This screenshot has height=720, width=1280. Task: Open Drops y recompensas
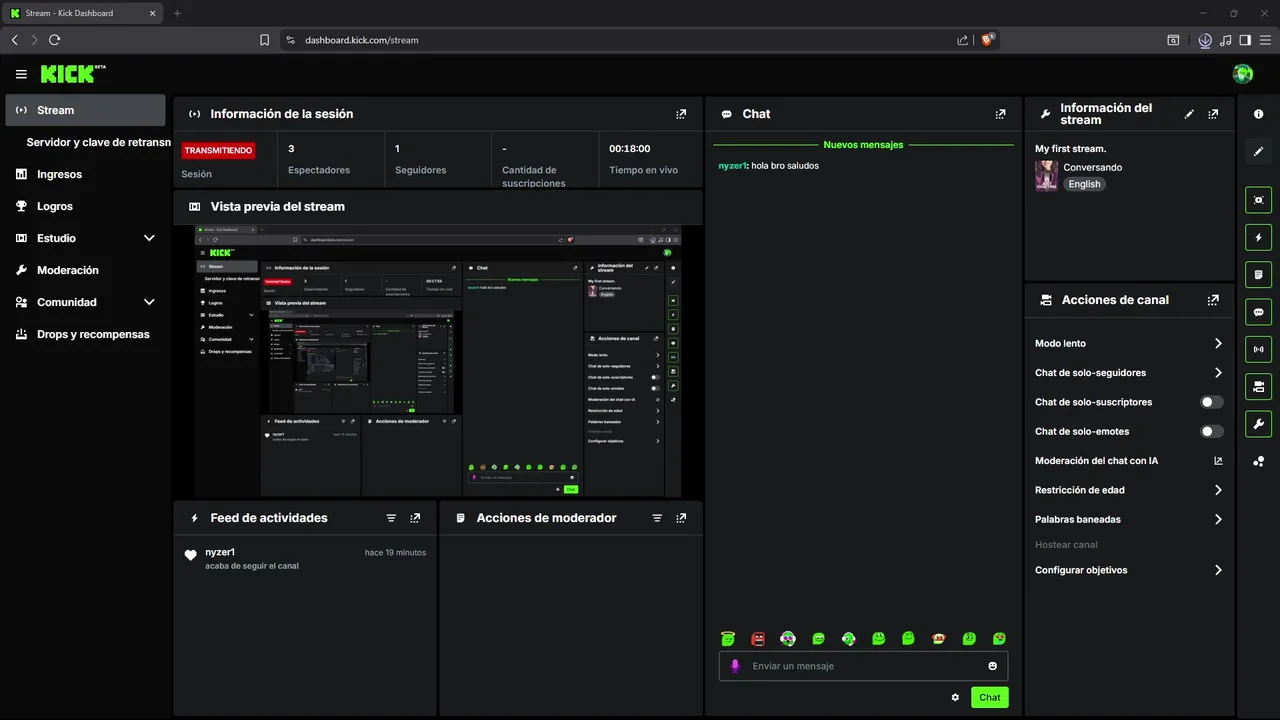click(85, 334)
